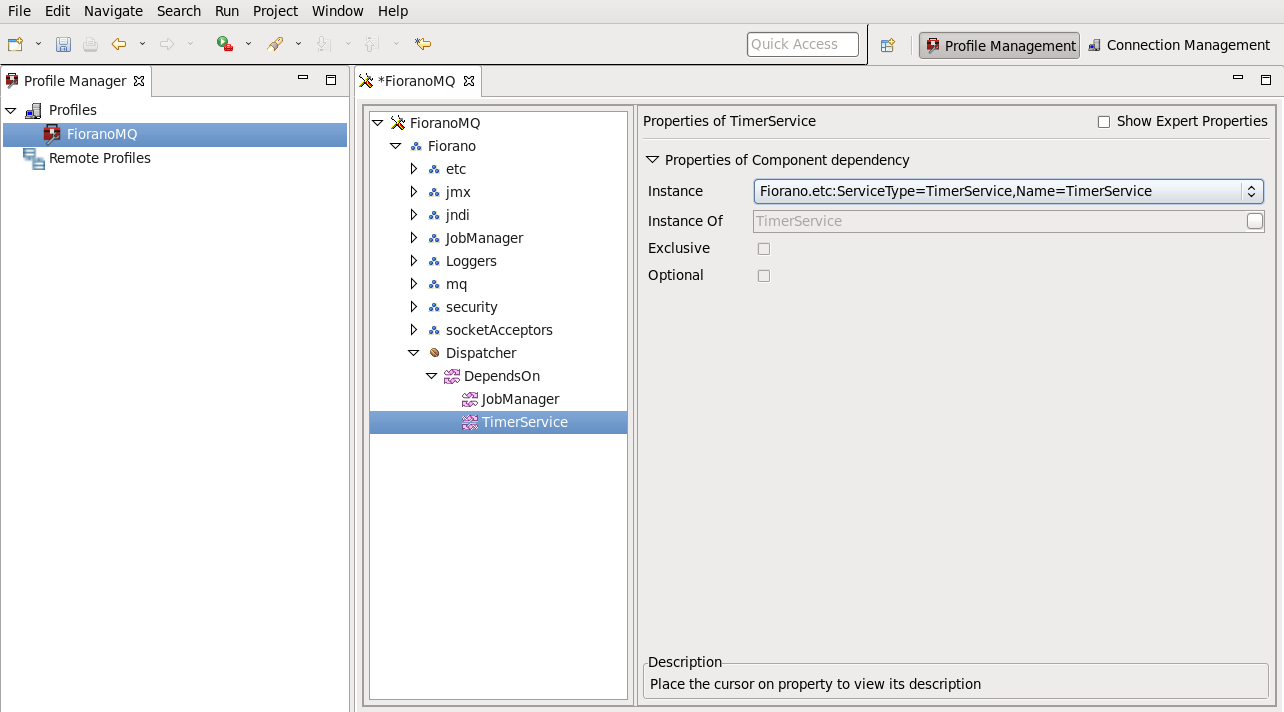Viewport: 1284px width, 712px height.
Task: Click the forward navigation arrow icon
Action: [x=167, y=44]
